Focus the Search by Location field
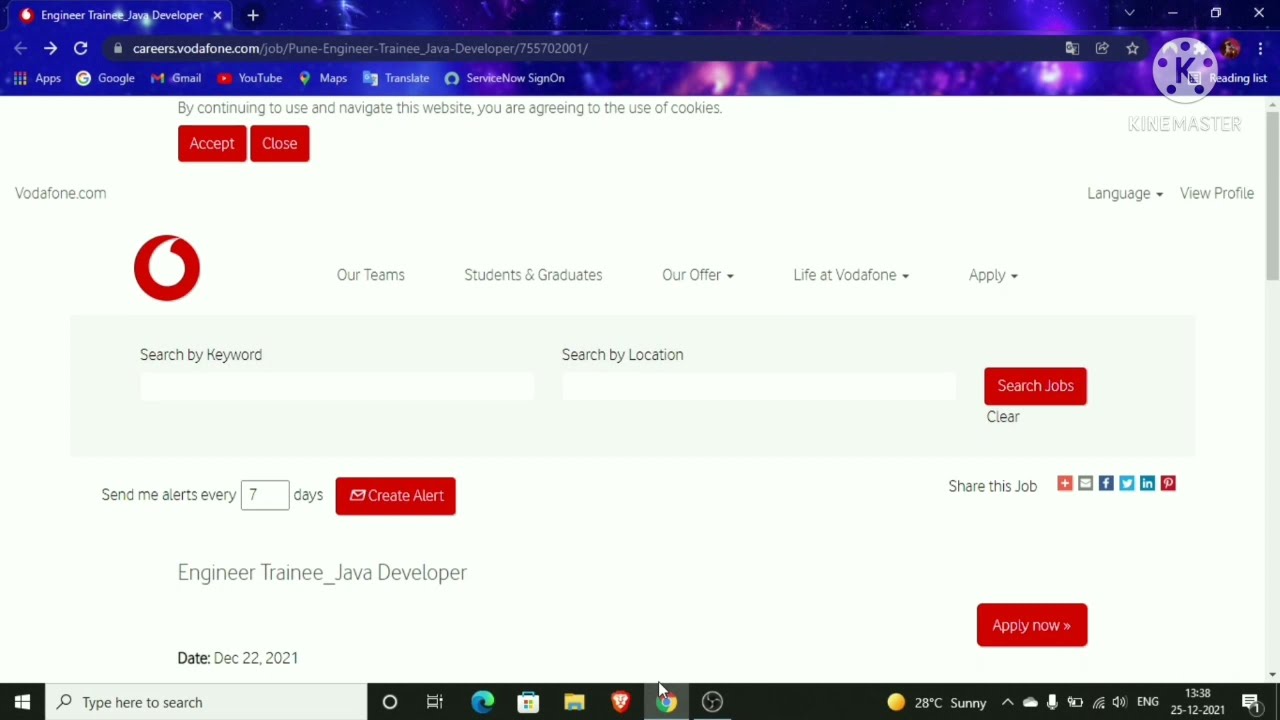The image size is (1280, 720). (x=759, y=386)
